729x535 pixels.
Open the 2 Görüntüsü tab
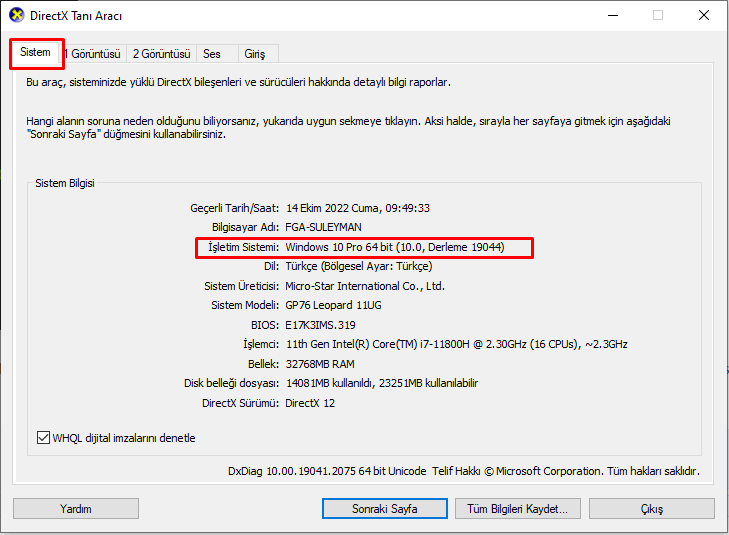tap(161, 54)
